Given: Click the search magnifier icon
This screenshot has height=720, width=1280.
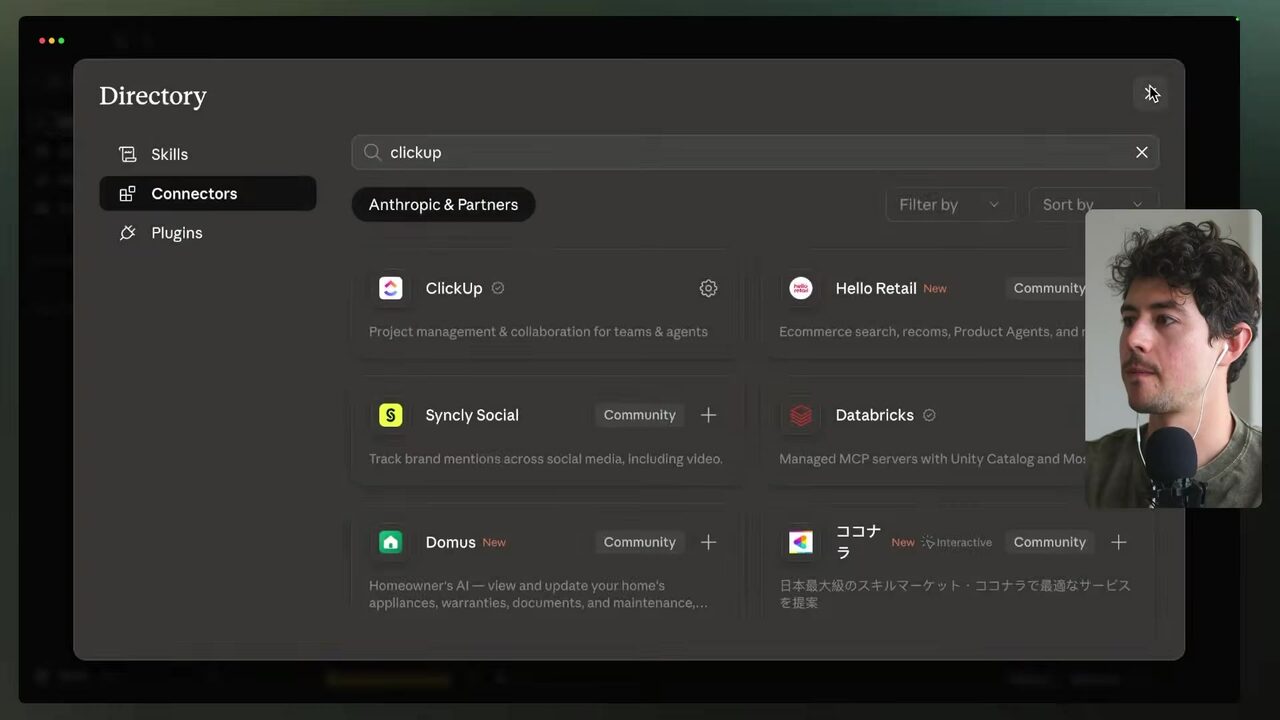Looking at the screenshot, I should (x=372, y=152).
